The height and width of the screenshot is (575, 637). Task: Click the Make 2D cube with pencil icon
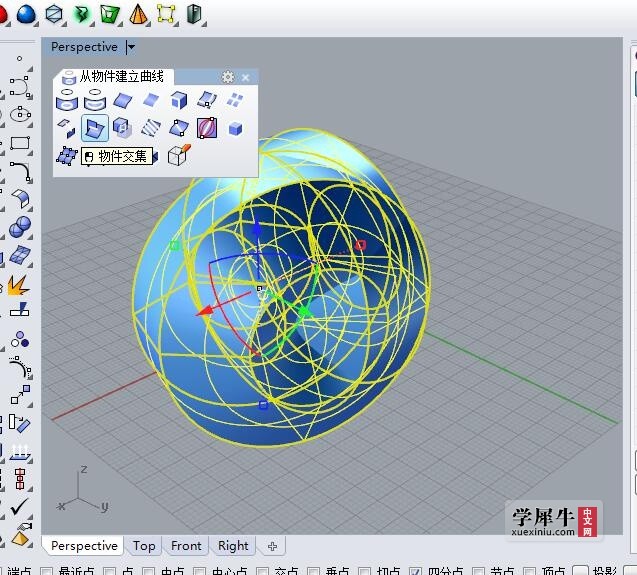click(179, 155)
